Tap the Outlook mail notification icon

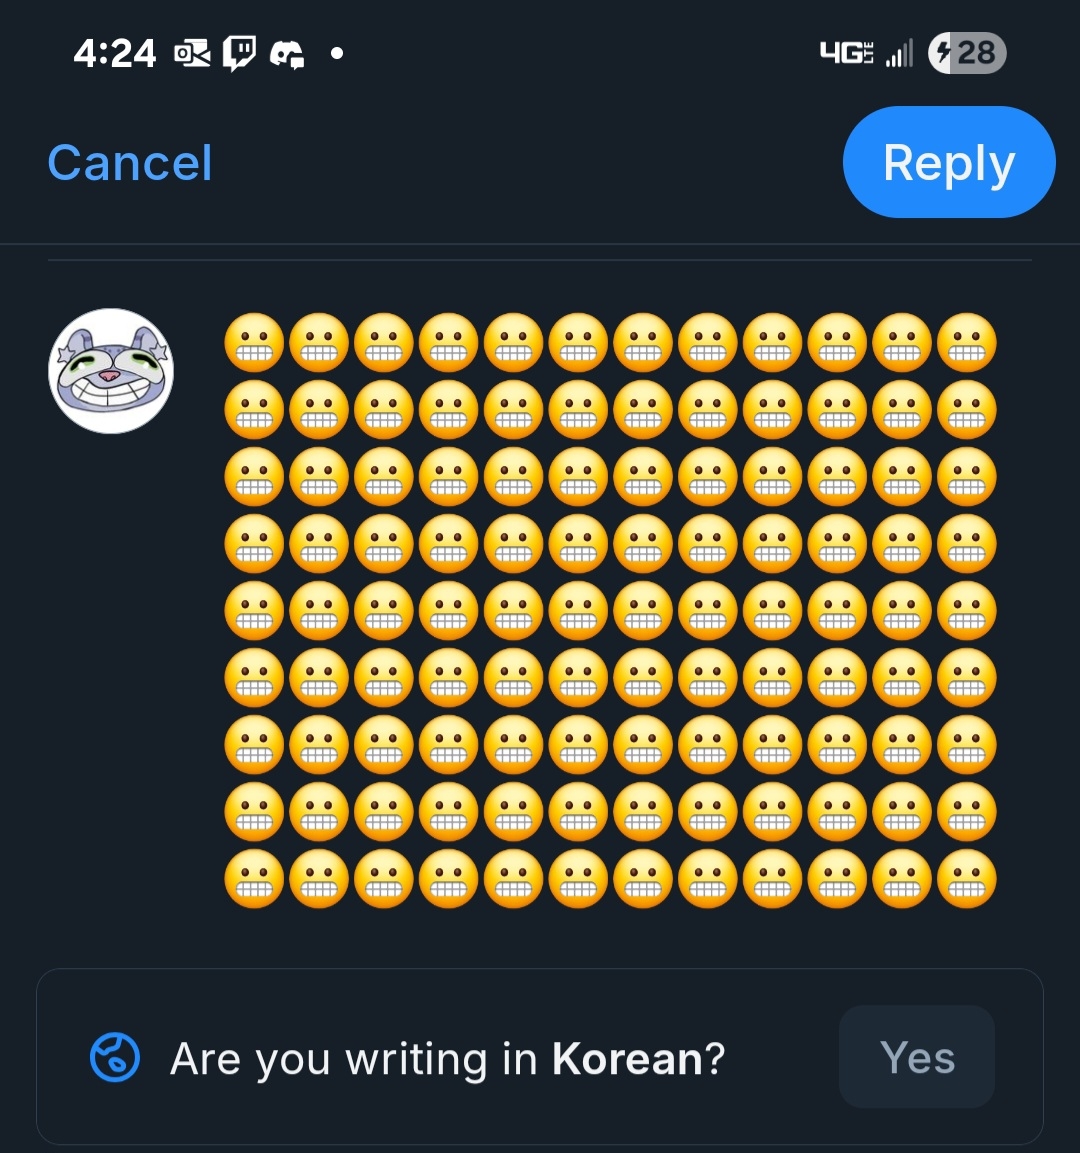192,53
